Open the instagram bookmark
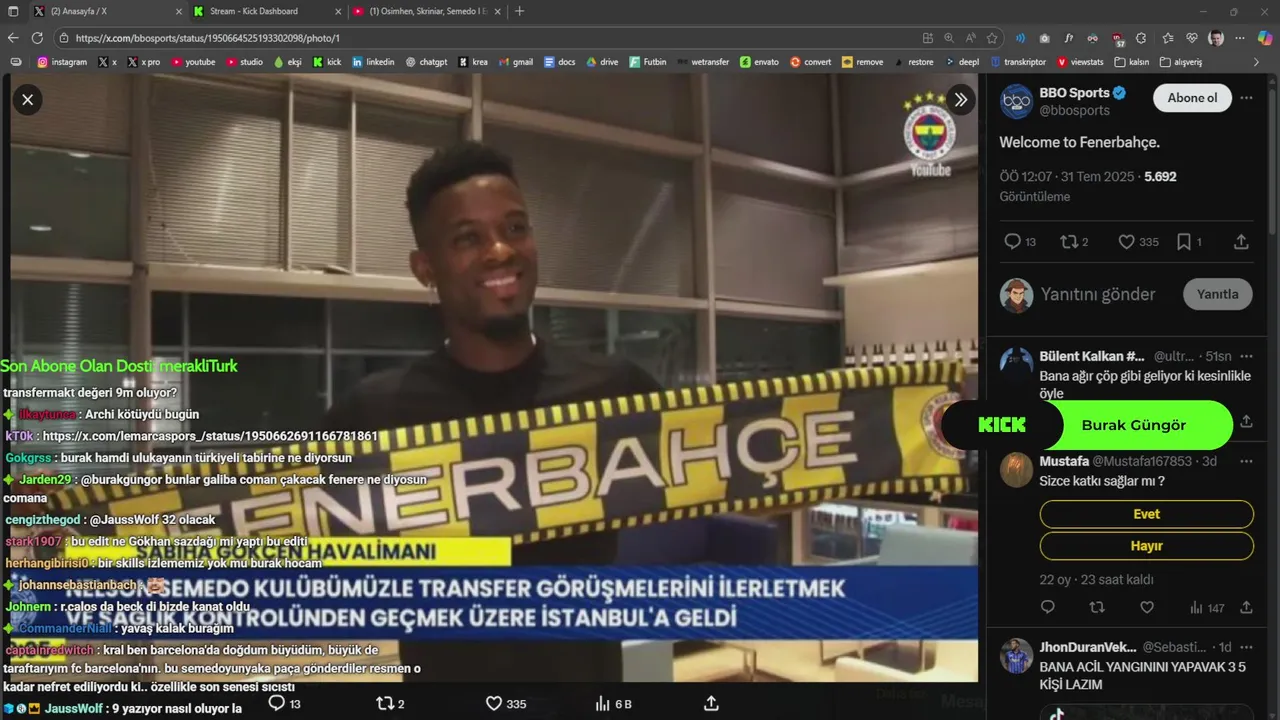 point(62,62)
